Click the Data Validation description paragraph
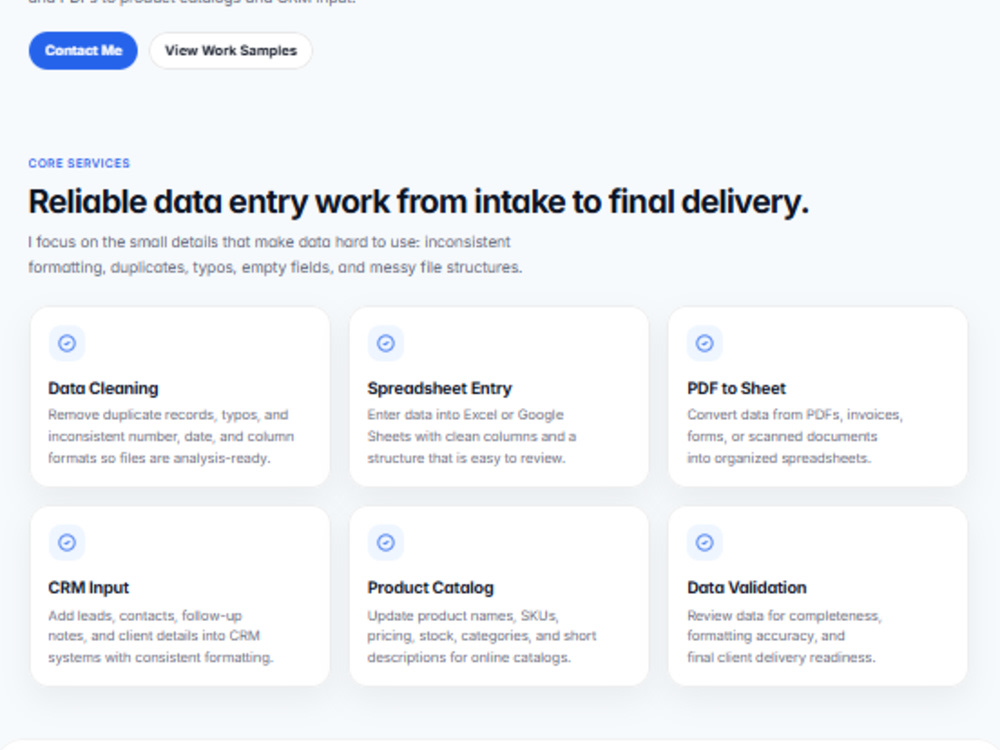Image resolution: width=1000 pixels, height=750 pixels. (784, 636)
